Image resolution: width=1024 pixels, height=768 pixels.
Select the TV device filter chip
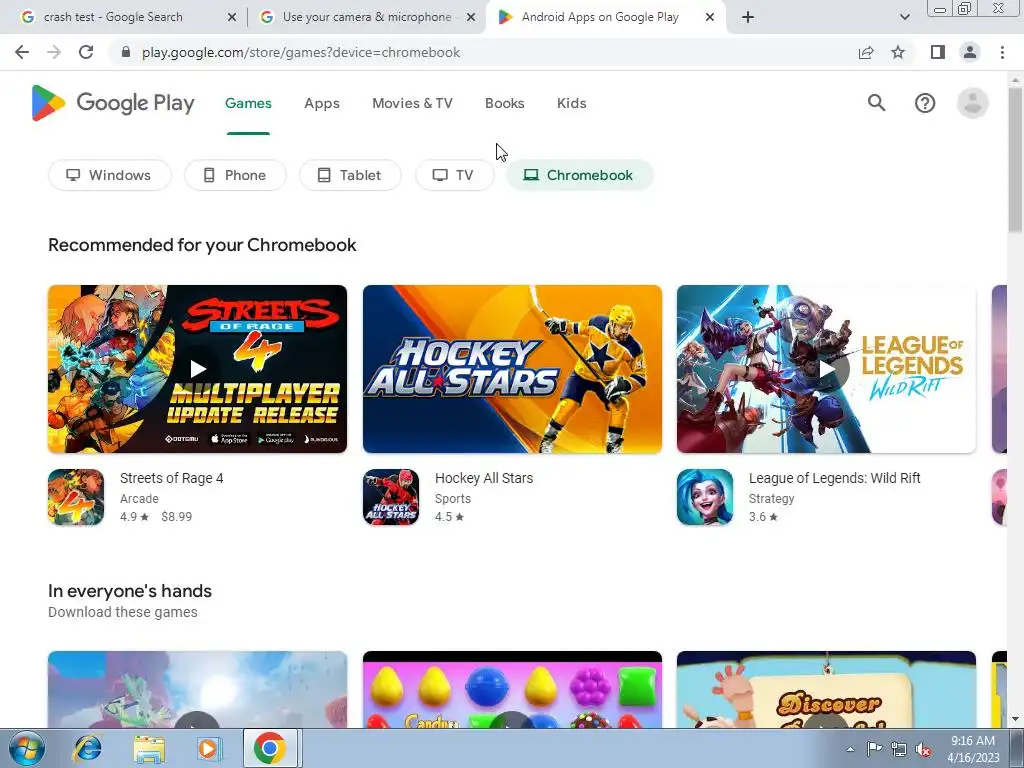[455, 175]
